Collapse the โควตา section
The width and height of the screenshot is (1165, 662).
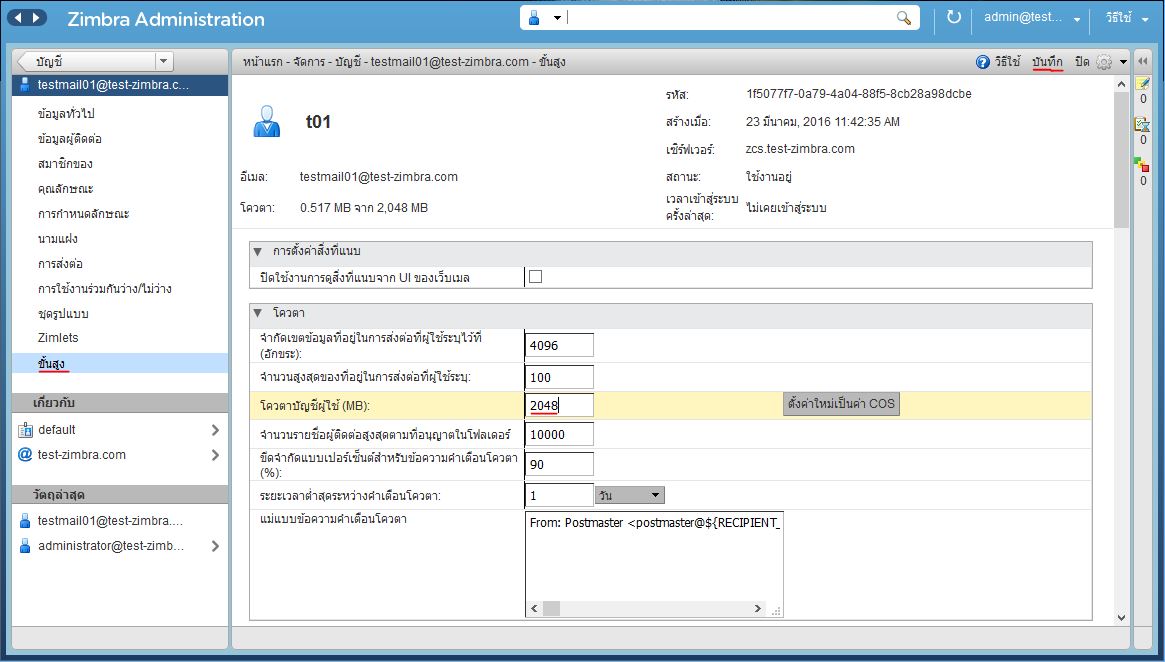click(x=258, y=313)
